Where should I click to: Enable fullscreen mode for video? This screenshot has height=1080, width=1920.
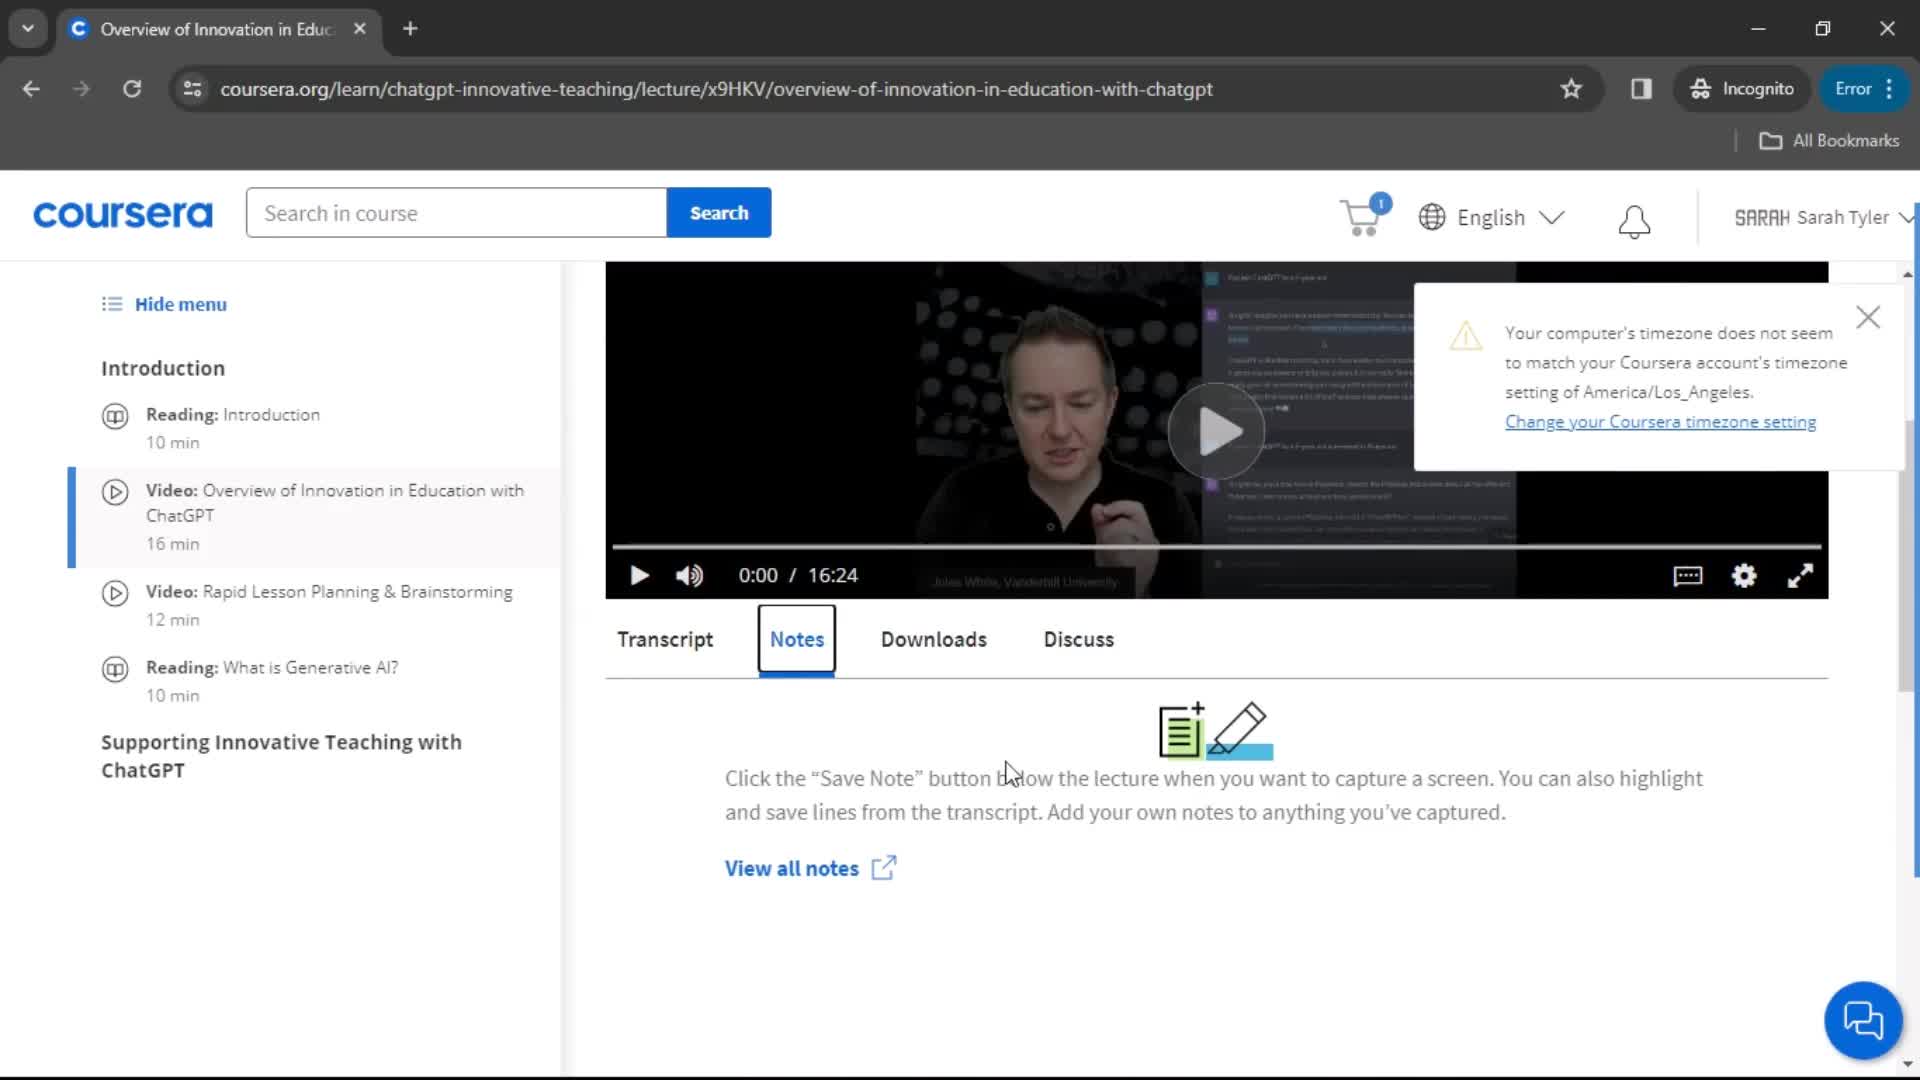[x=1800, y=575]
